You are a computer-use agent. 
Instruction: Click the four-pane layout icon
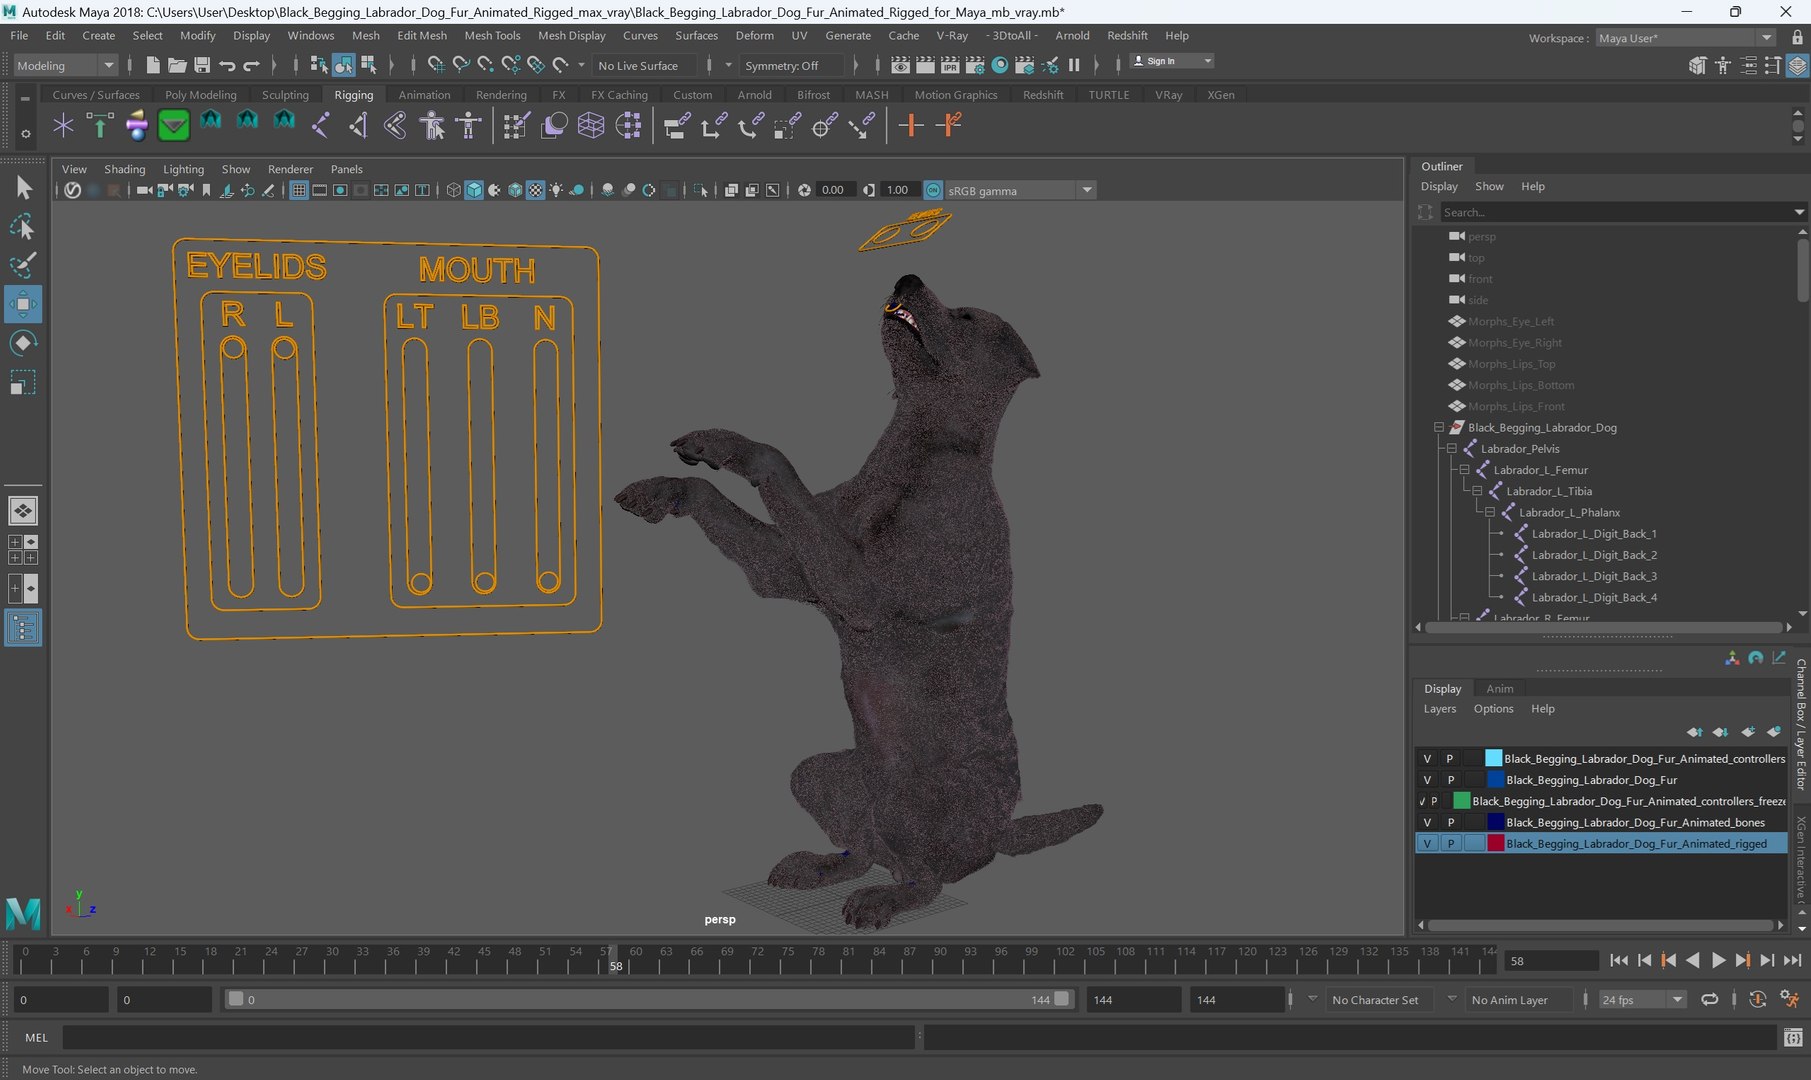coord(22,549)
